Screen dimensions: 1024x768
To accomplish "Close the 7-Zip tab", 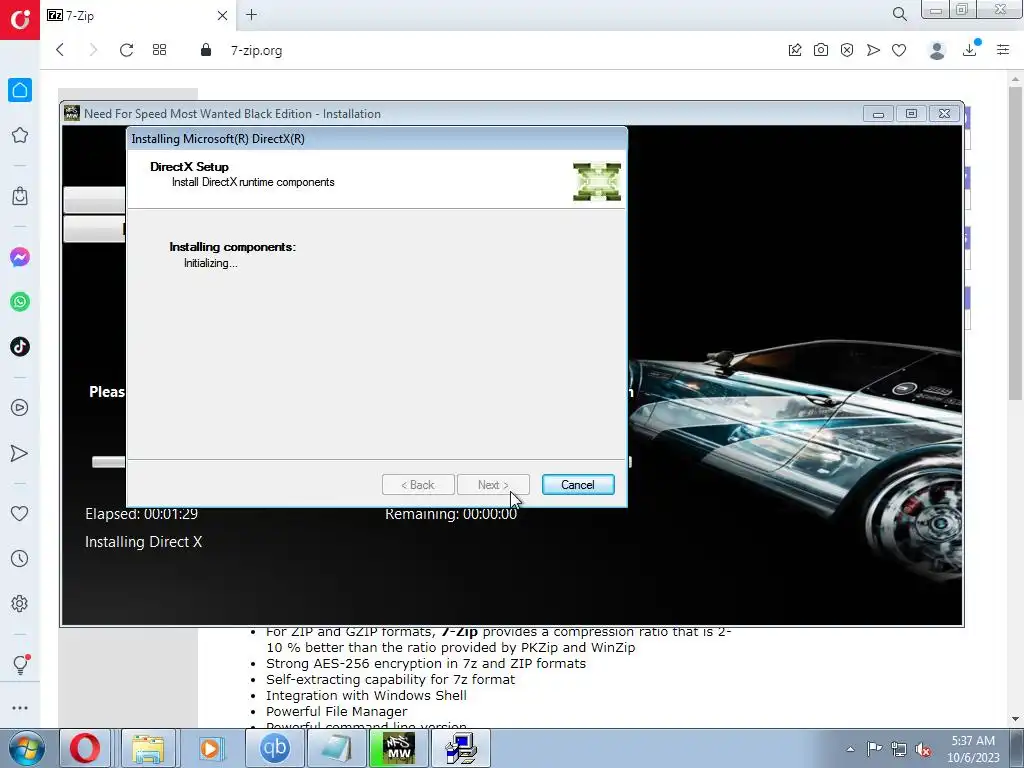I will pyautogui.click(x=222, y=16).
